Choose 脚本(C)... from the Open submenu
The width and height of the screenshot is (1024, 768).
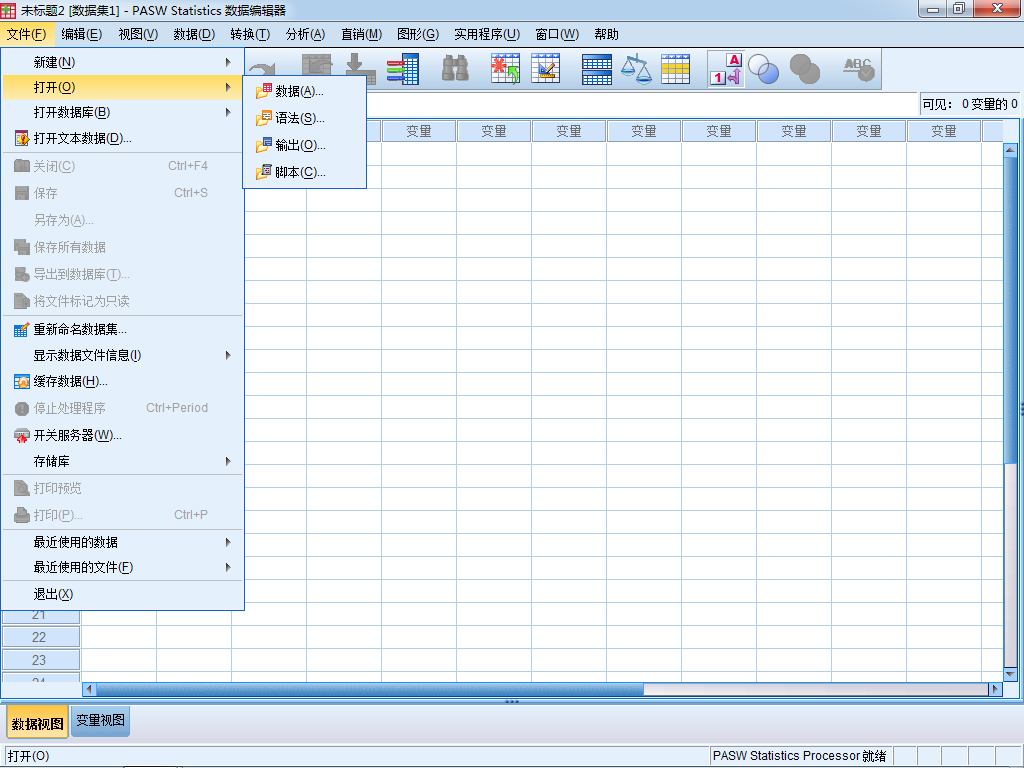coord(304,172)
